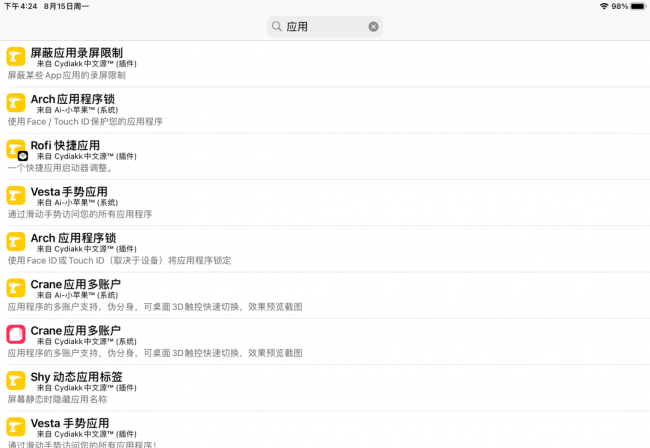Viewport: 650px width, 448px height.
Task: Clear the search field with the X button
Action: (373, 27)
